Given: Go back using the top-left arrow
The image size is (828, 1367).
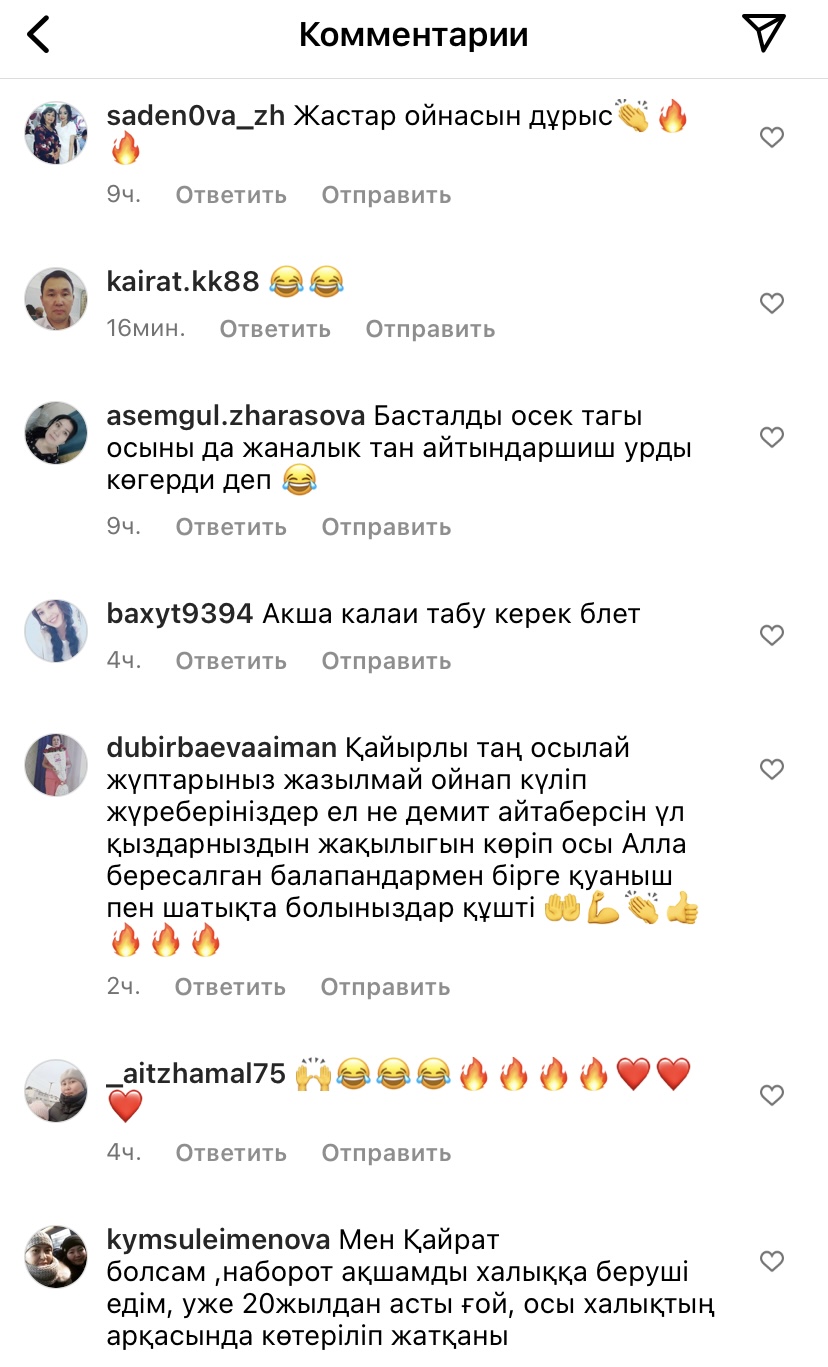Looking at the screenshot, I should (x=38, y=35).
